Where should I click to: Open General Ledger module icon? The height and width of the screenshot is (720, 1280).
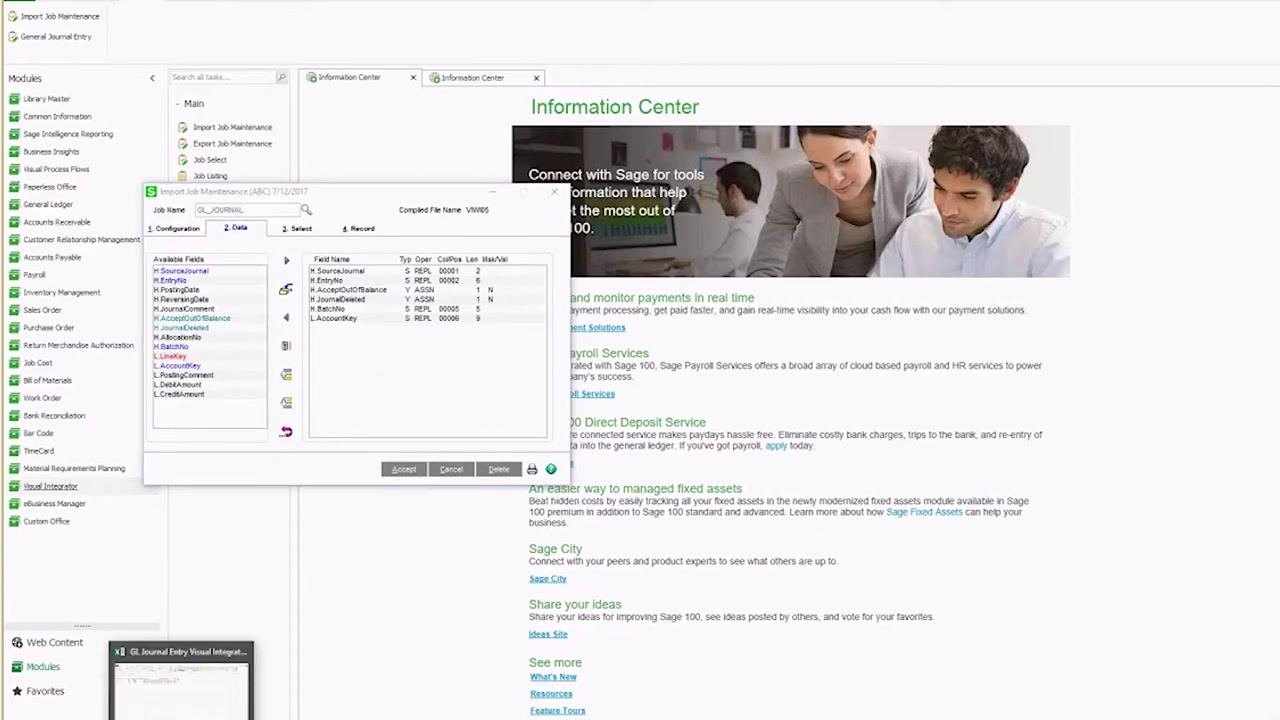tap(14, 204)
